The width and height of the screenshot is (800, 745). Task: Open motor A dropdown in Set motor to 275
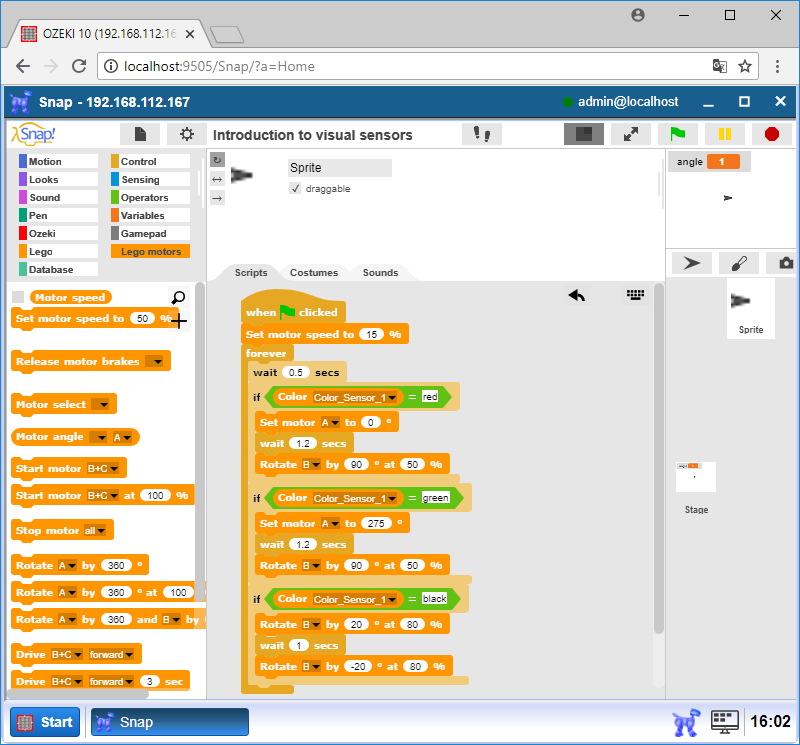pyautogui.click(x=330, y=524)
